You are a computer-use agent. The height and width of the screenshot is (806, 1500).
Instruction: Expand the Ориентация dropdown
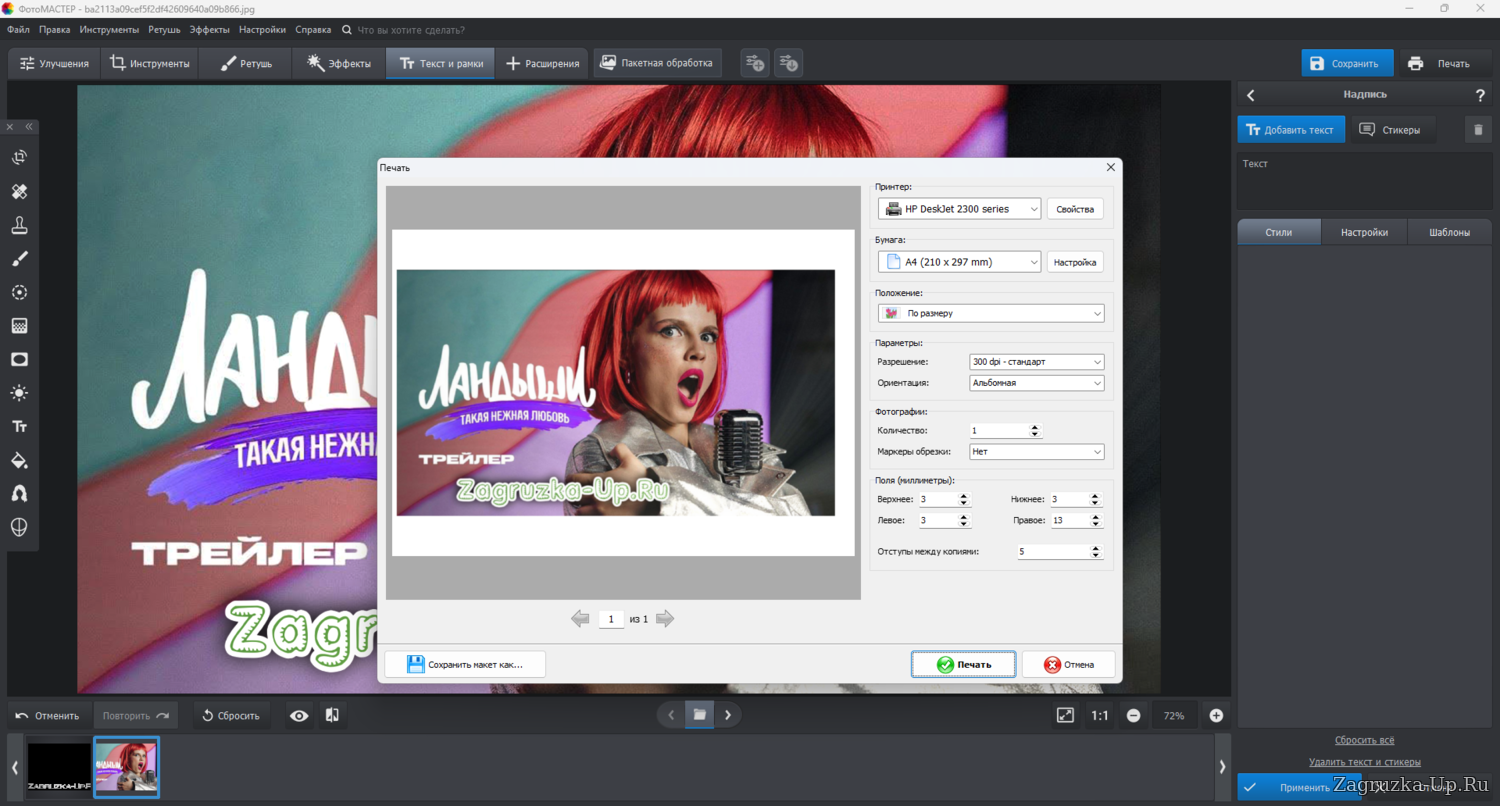(x=1036, y=383)
